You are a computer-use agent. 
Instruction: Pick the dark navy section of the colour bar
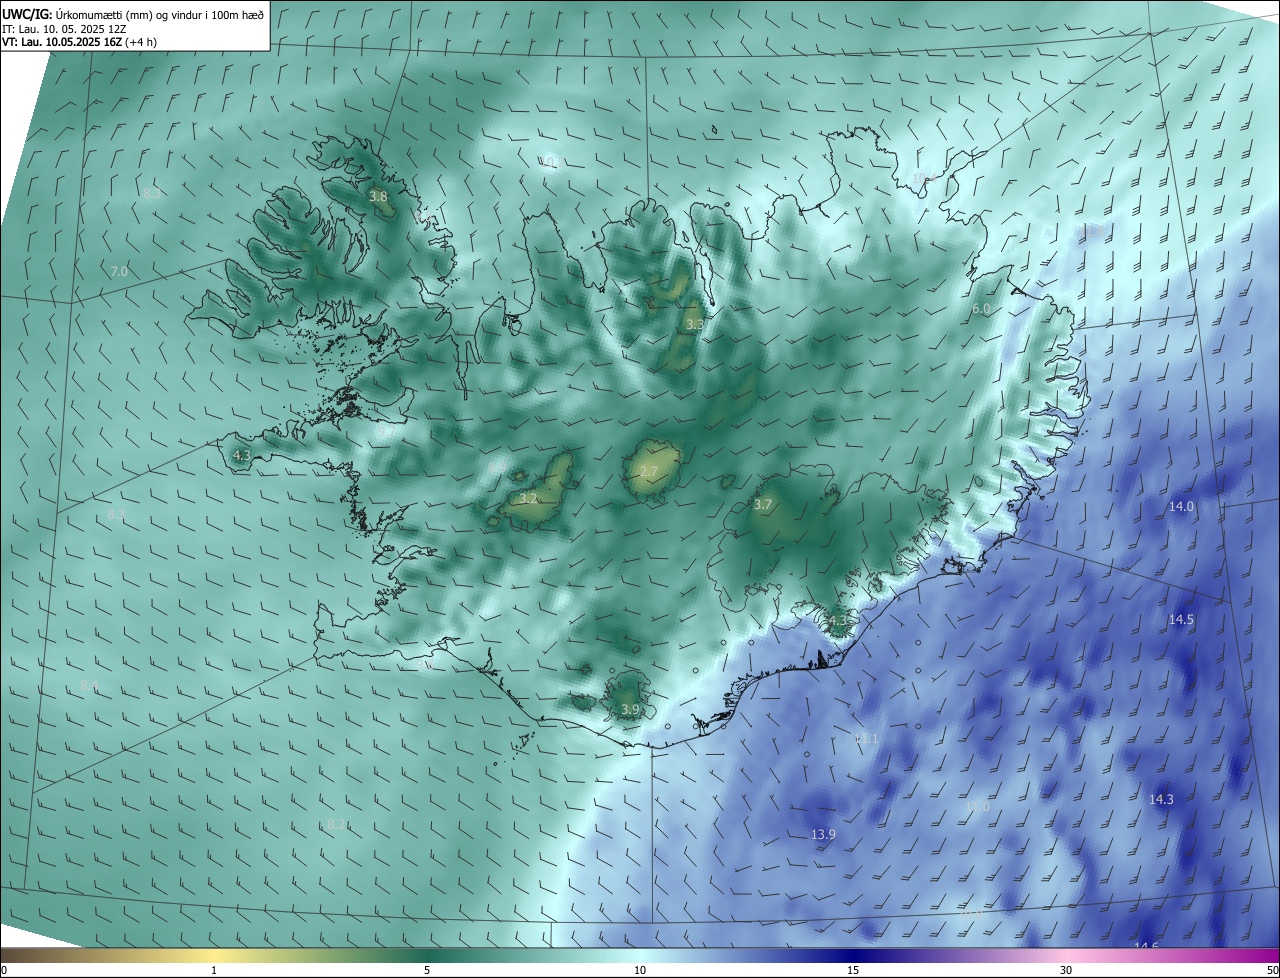coord(853,955)
